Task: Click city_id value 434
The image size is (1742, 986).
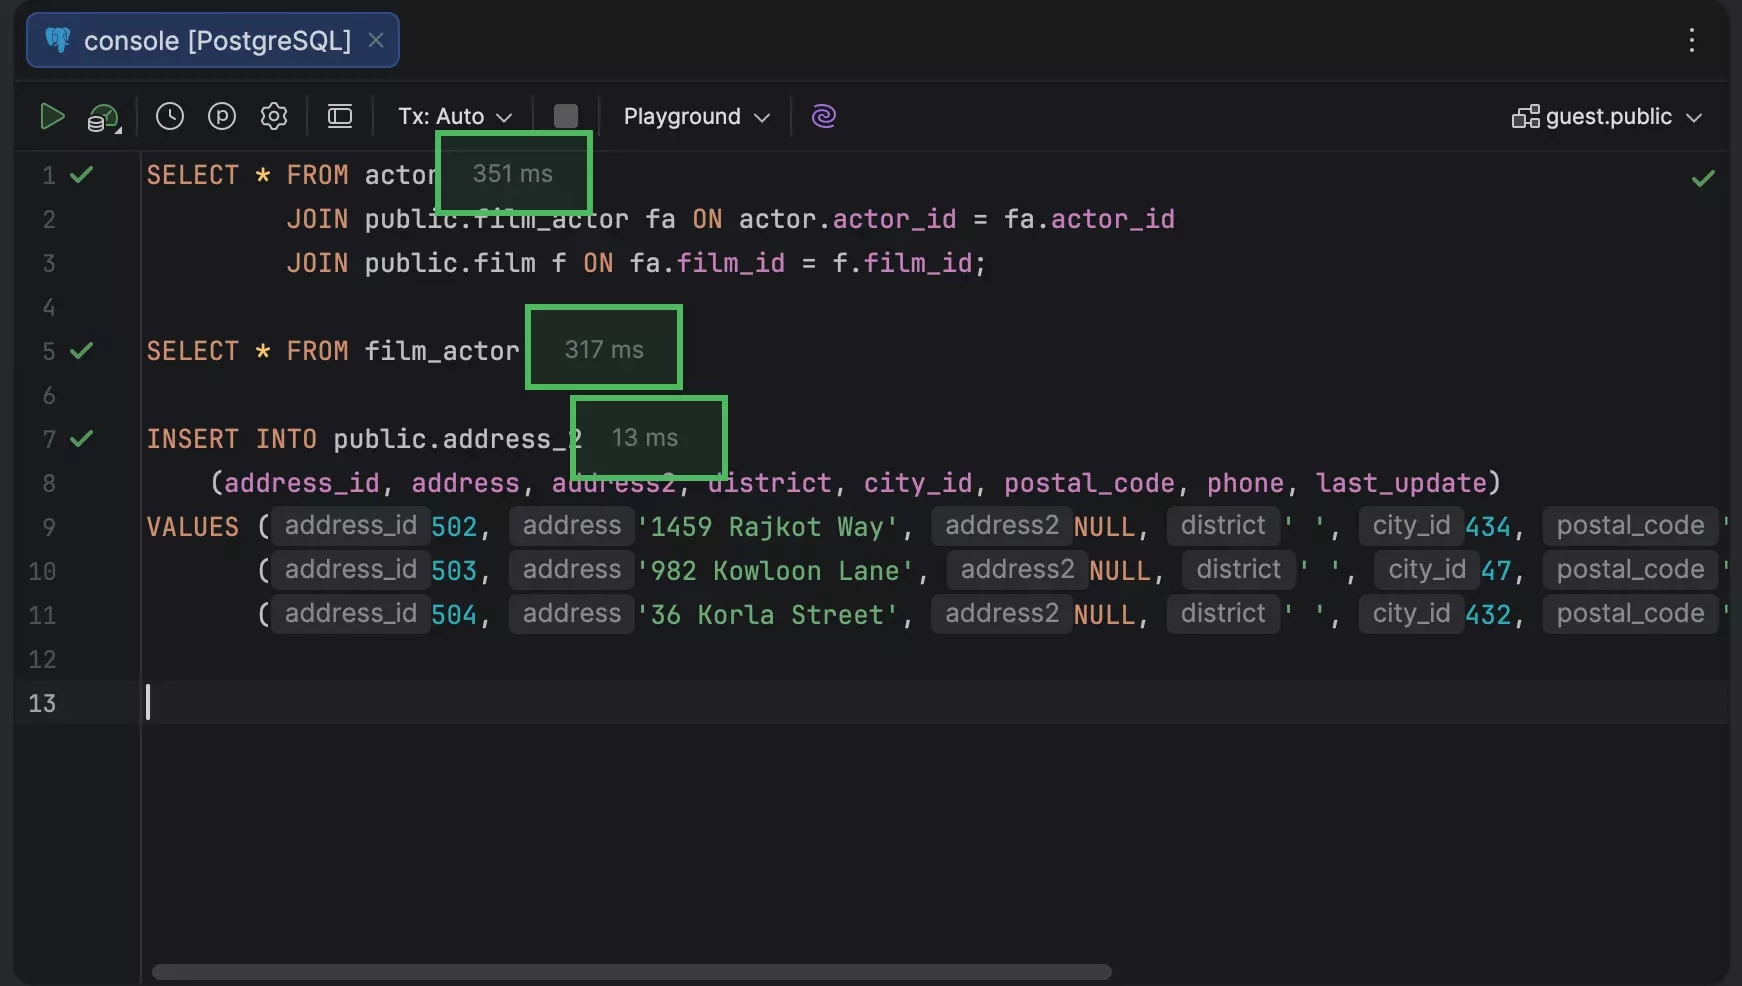Action: click(x=1488, y=527)
